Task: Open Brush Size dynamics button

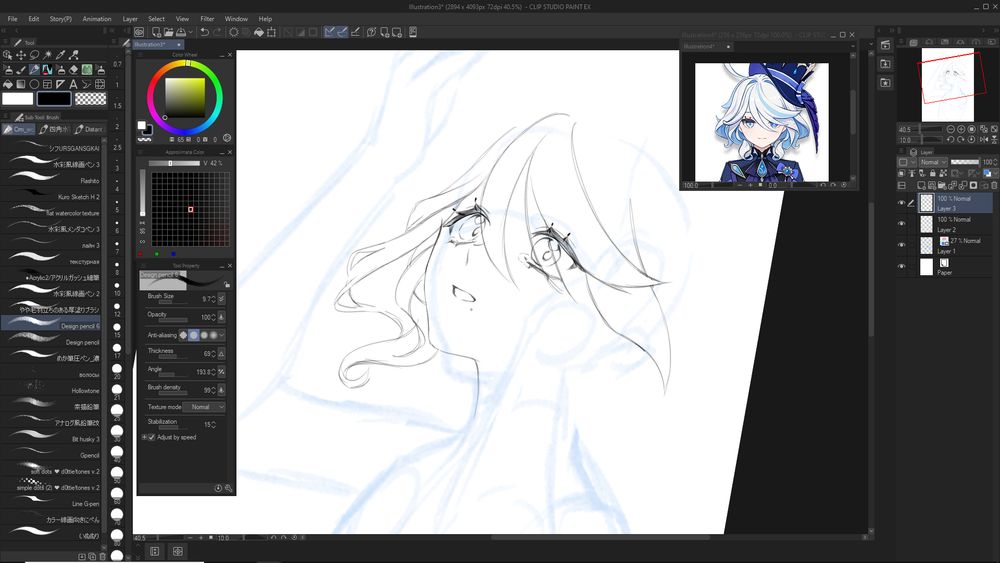Action: (221, 298)
